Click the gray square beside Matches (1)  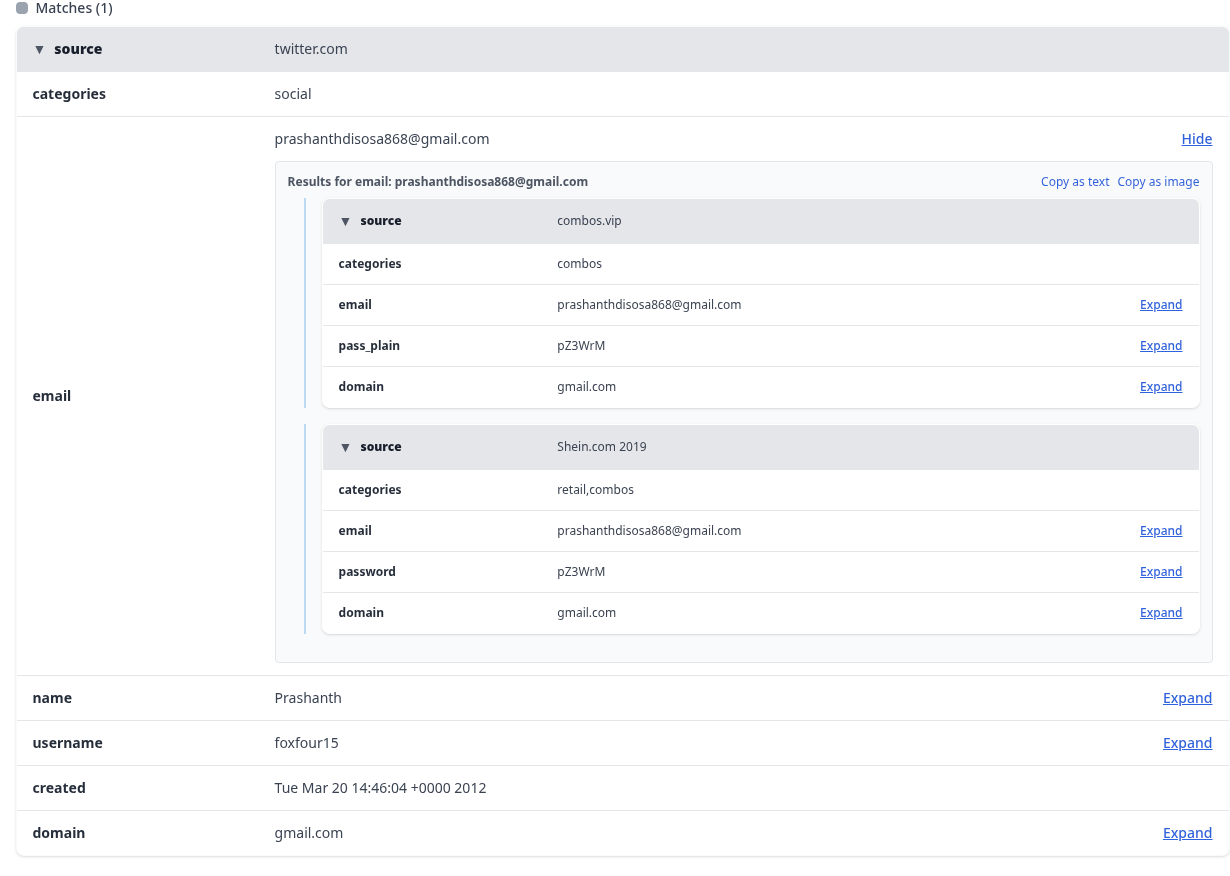(22, 8)
